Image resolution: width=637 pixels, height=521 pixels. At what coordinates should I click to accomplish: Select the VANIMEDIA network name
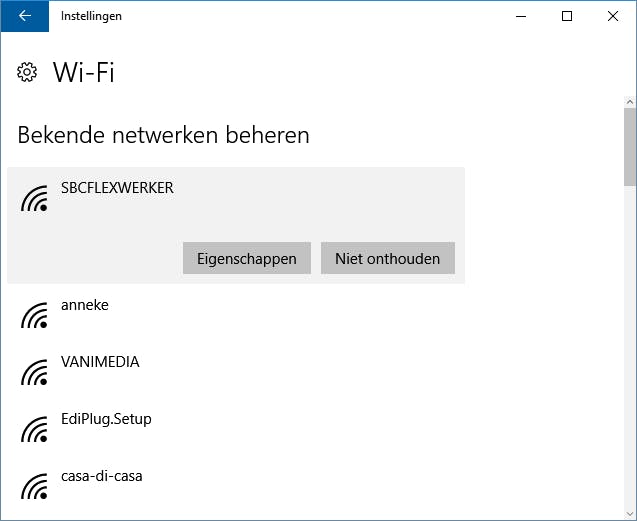click(x=100, y=362)
